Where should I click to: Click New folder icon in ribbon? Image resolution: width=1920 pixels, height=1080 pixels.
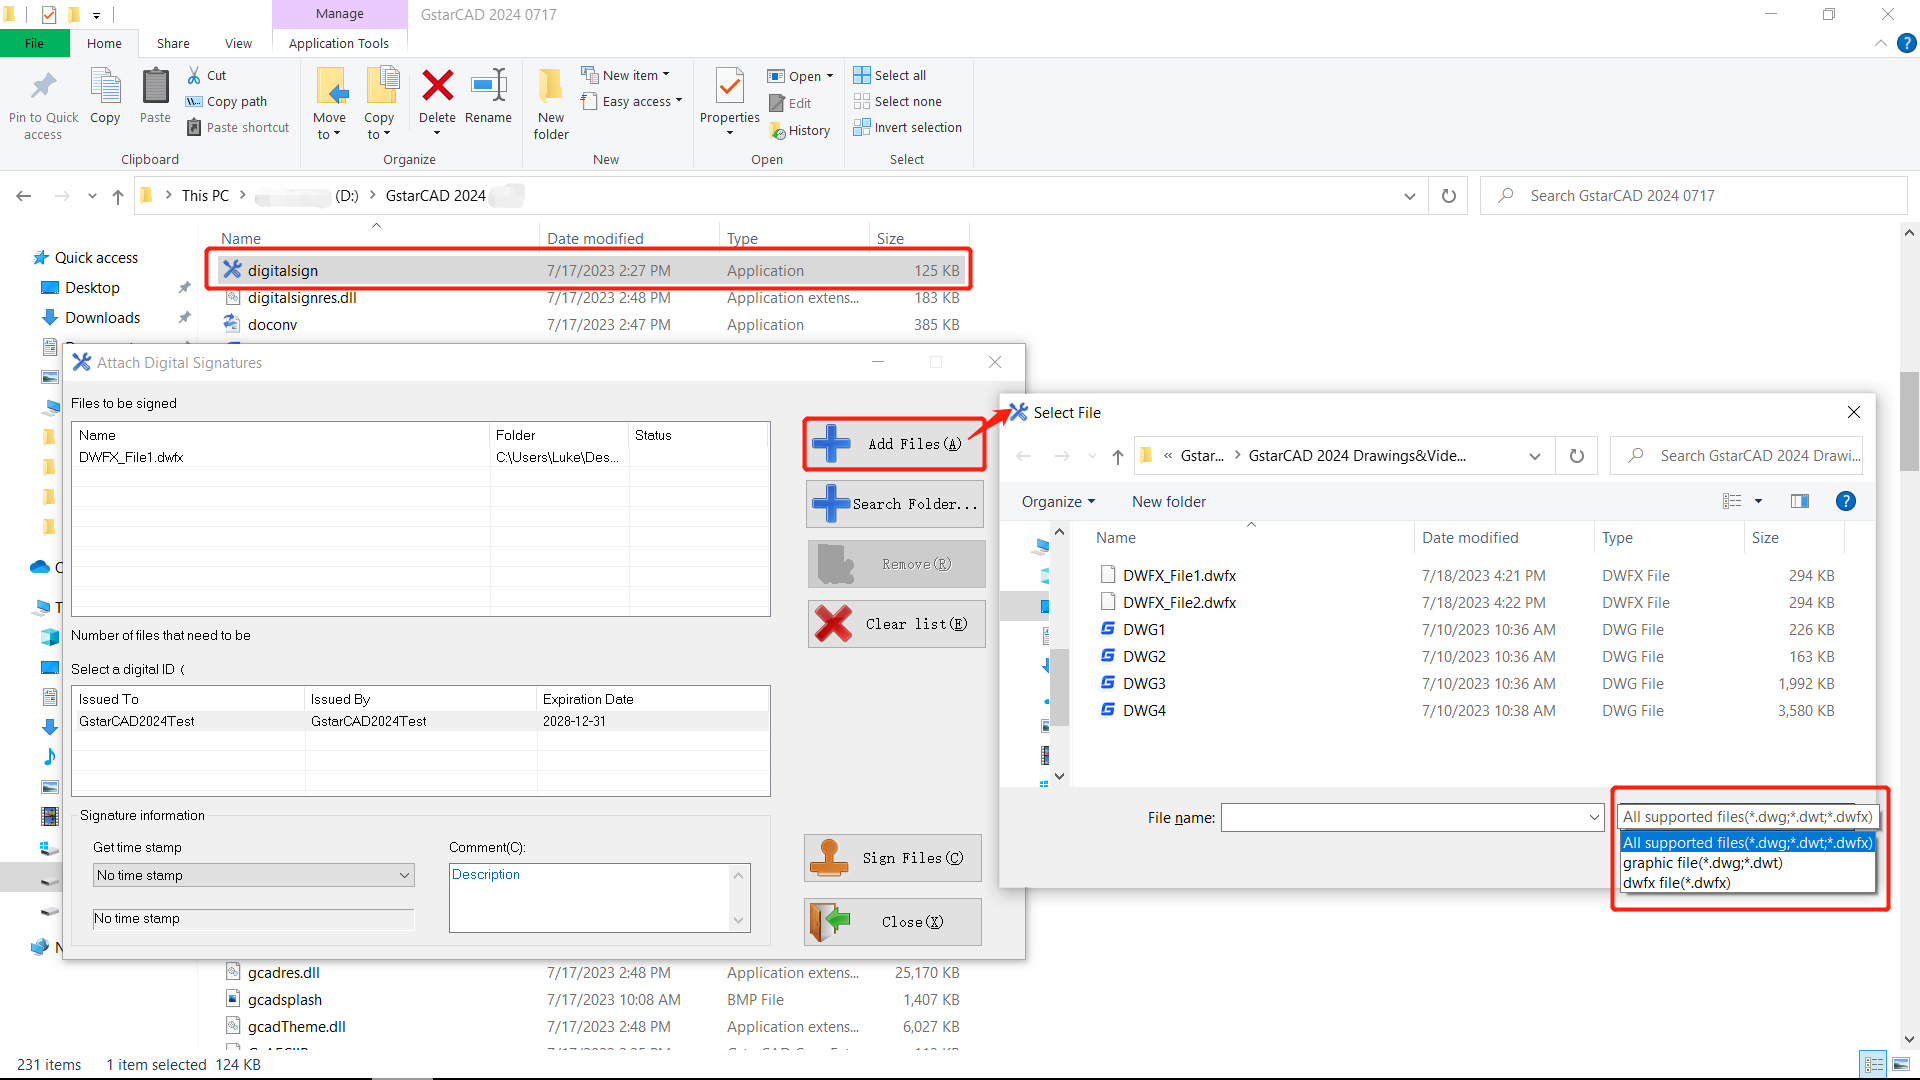point(550,86)
